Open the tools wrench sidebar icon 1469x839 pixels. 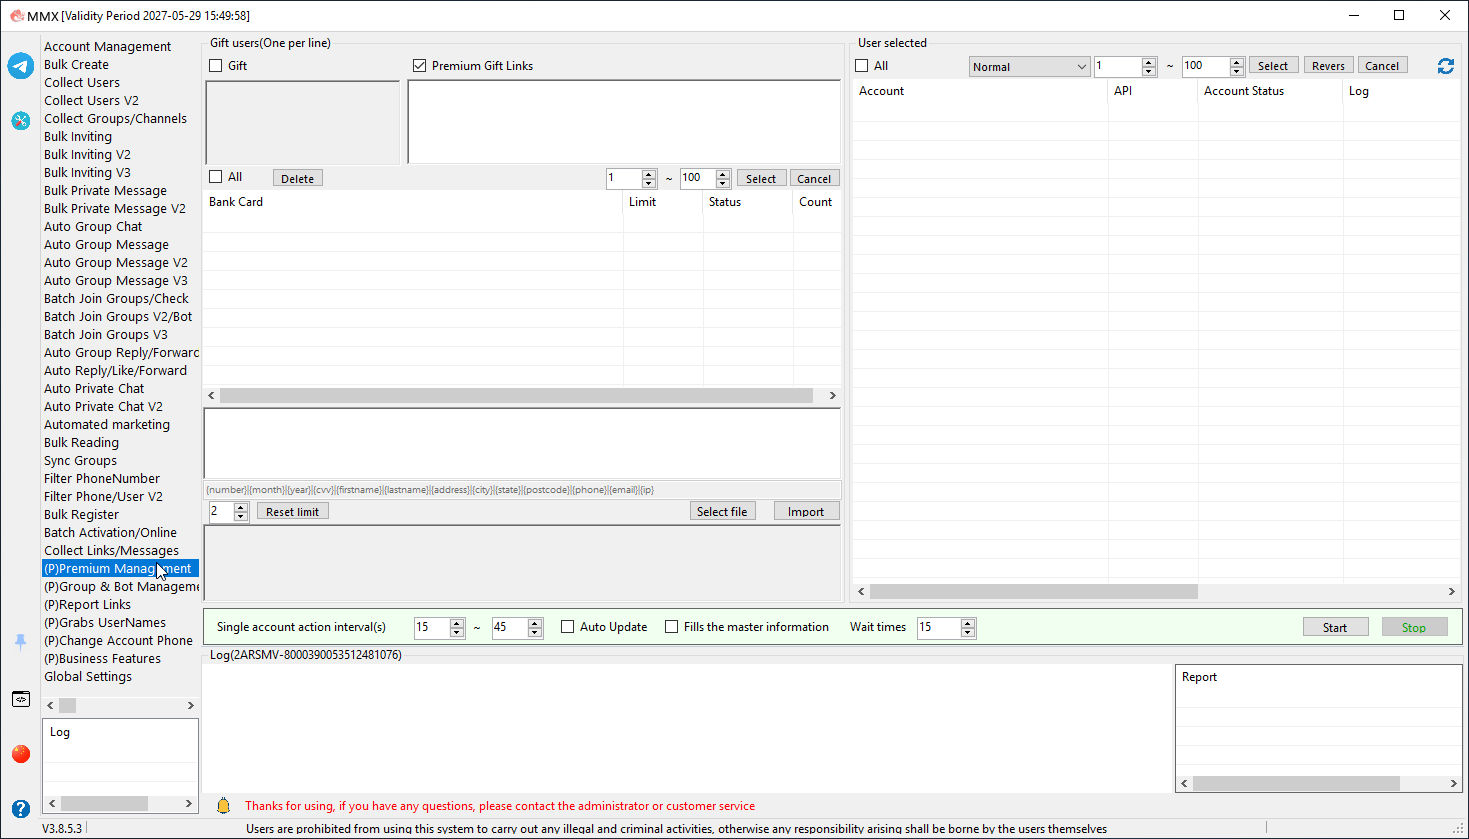[x=21, y=121]
